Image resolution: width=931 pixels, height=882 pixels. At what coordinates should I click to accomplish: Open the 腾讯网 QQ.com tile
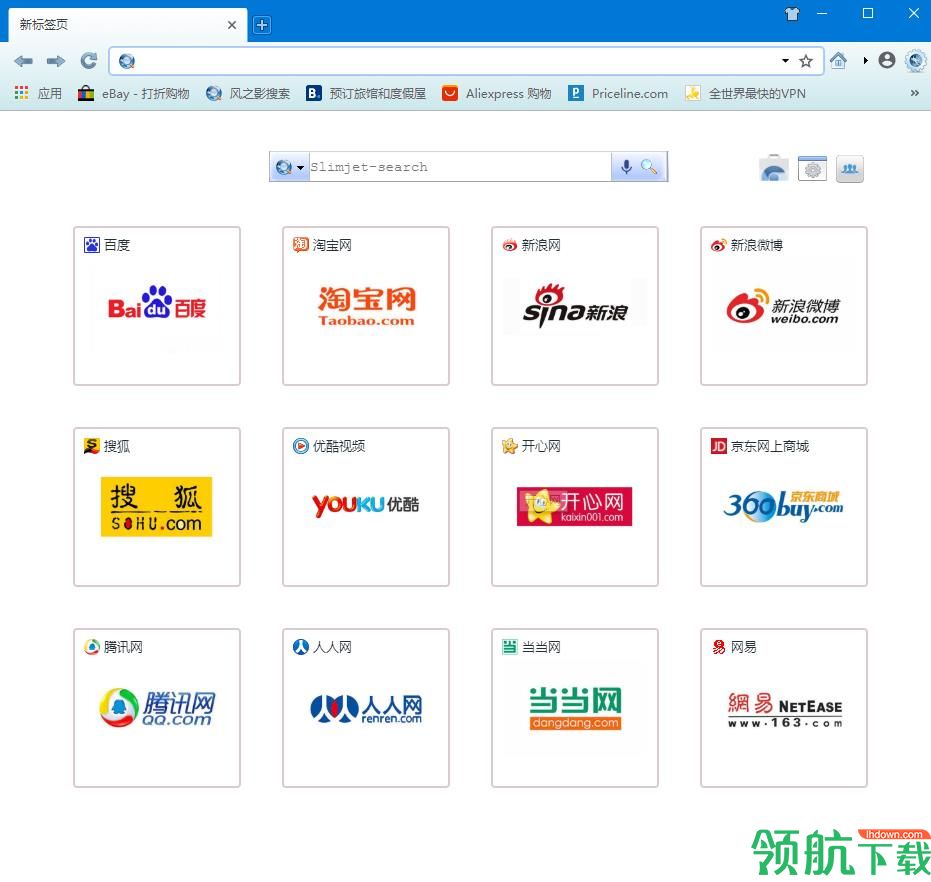click(157, 708)
